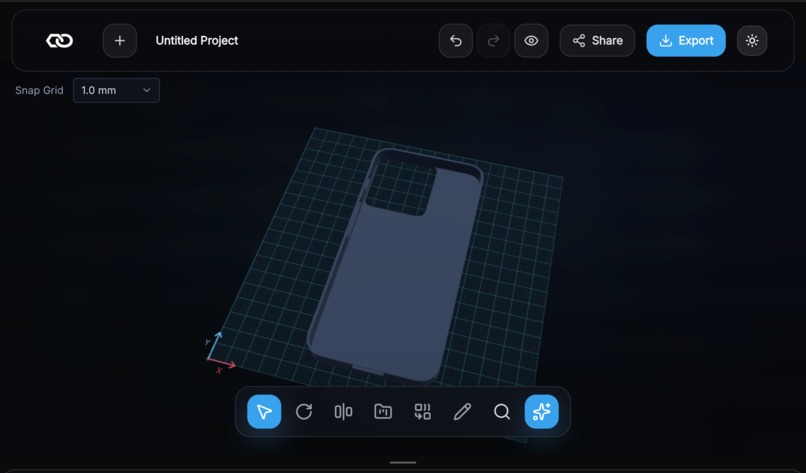The width and height of the screenshot is (806, 473).
Task: Toggle preview visibility eye icon
Action: [531, 41]
